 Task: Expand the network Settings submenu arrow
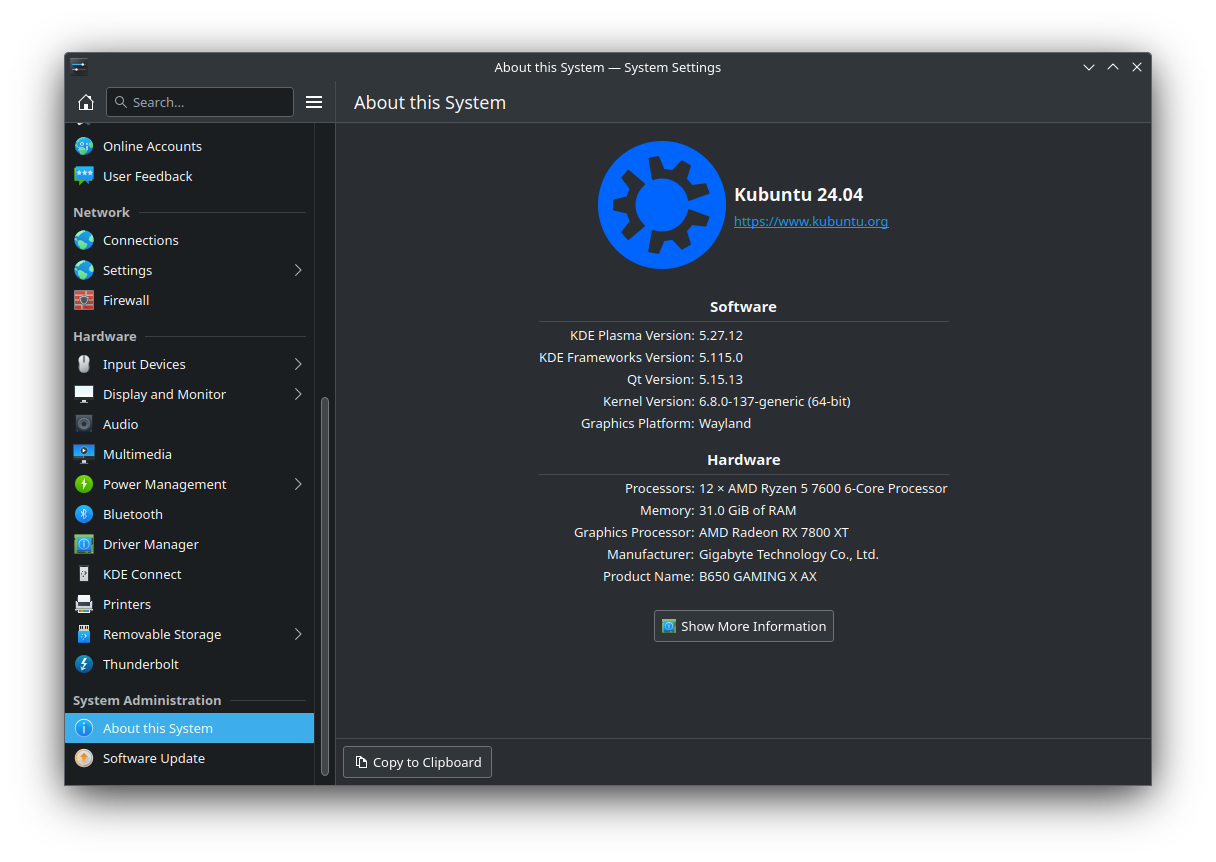(x=298, y=270)
